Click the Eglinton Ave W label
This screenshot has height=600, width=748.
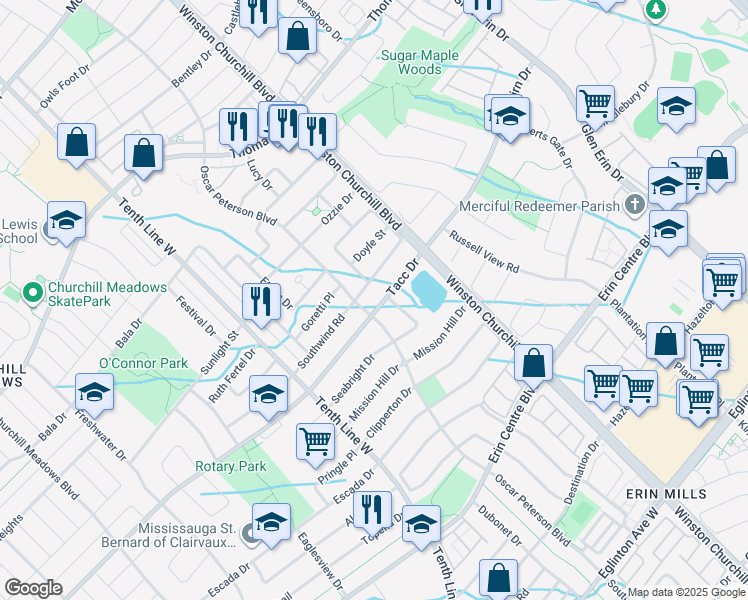click(x=629, y=543)
